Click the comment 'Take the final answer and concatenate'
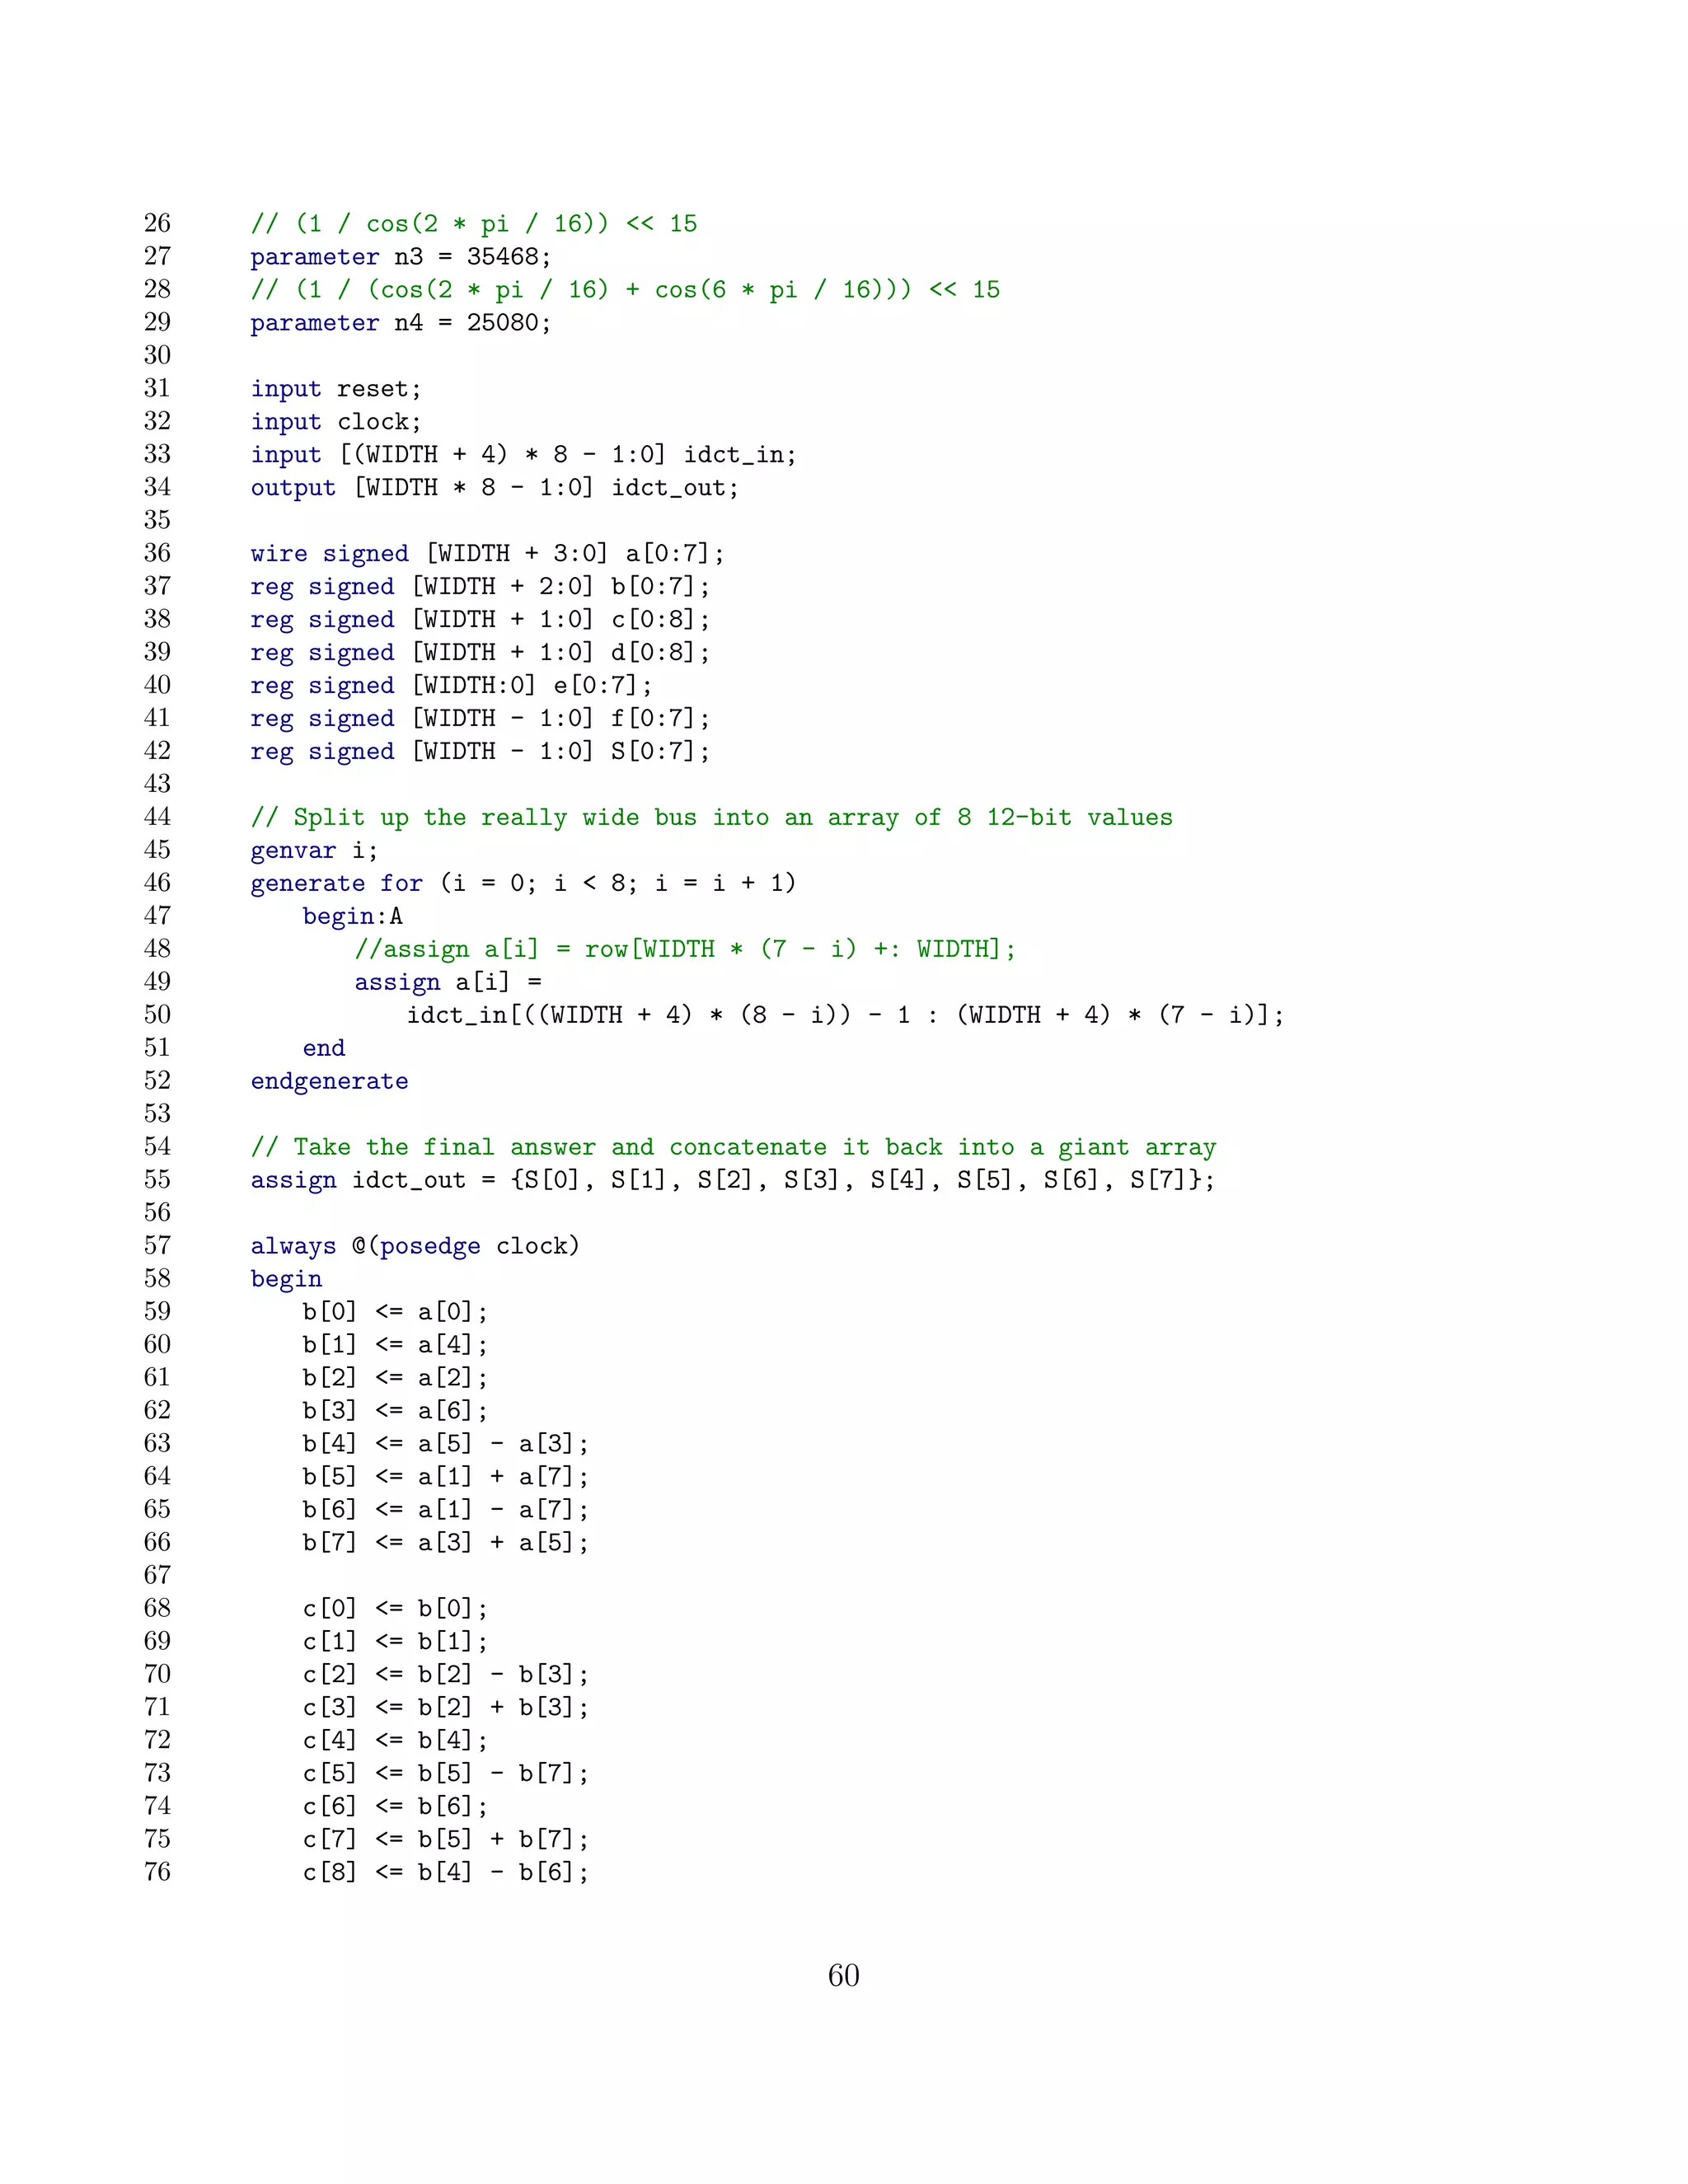The image size is (1688, 2184). [733, 1147]
